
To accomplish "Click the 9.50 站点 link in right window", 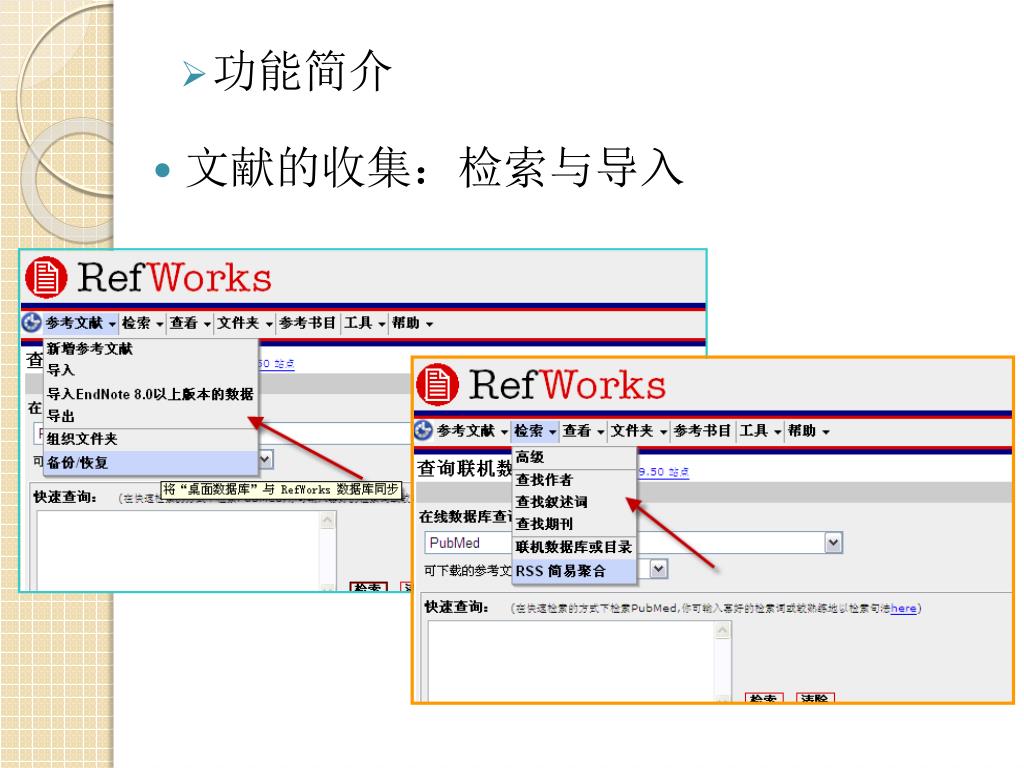I will click(x=664, y=472).
